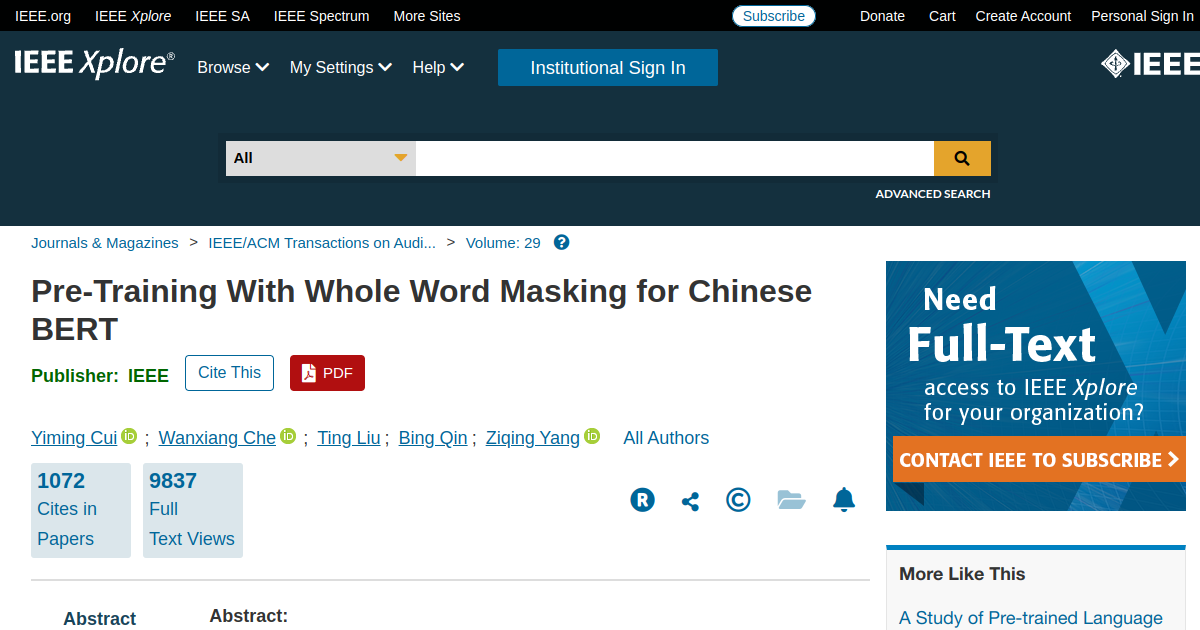The width and height of the screenshot is (1200, 630).
Task: Open the Cart link
Action: click(x=942, y=16)
